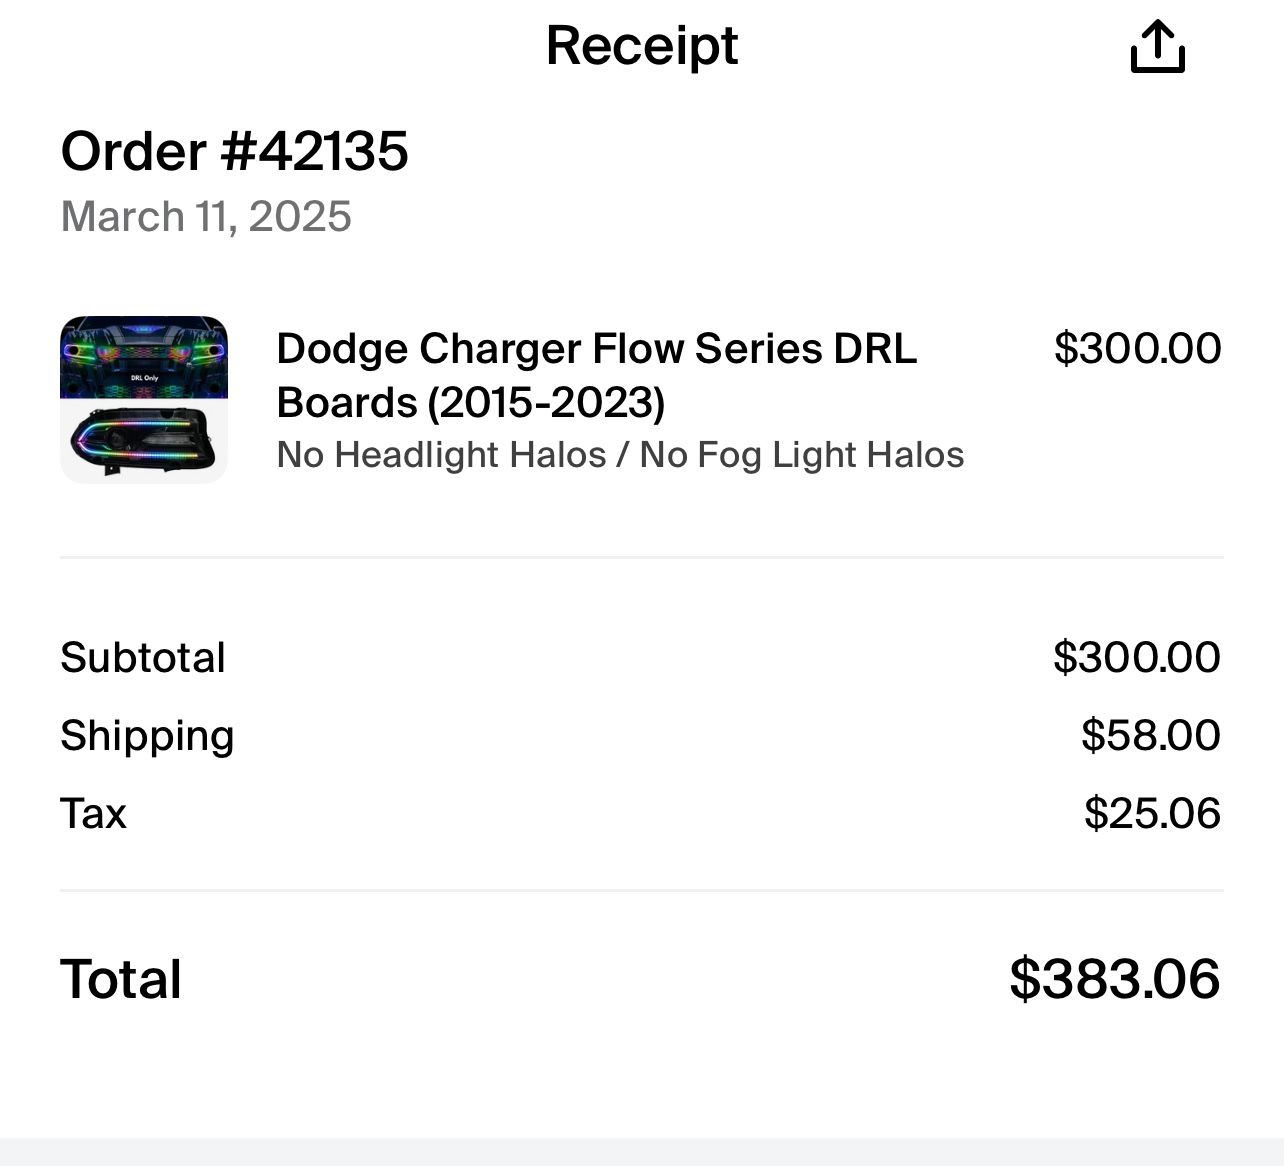This screenshot has height=1166, width=1284.
Task: Click the Receipt page title
Action: [x=641, y=46]
